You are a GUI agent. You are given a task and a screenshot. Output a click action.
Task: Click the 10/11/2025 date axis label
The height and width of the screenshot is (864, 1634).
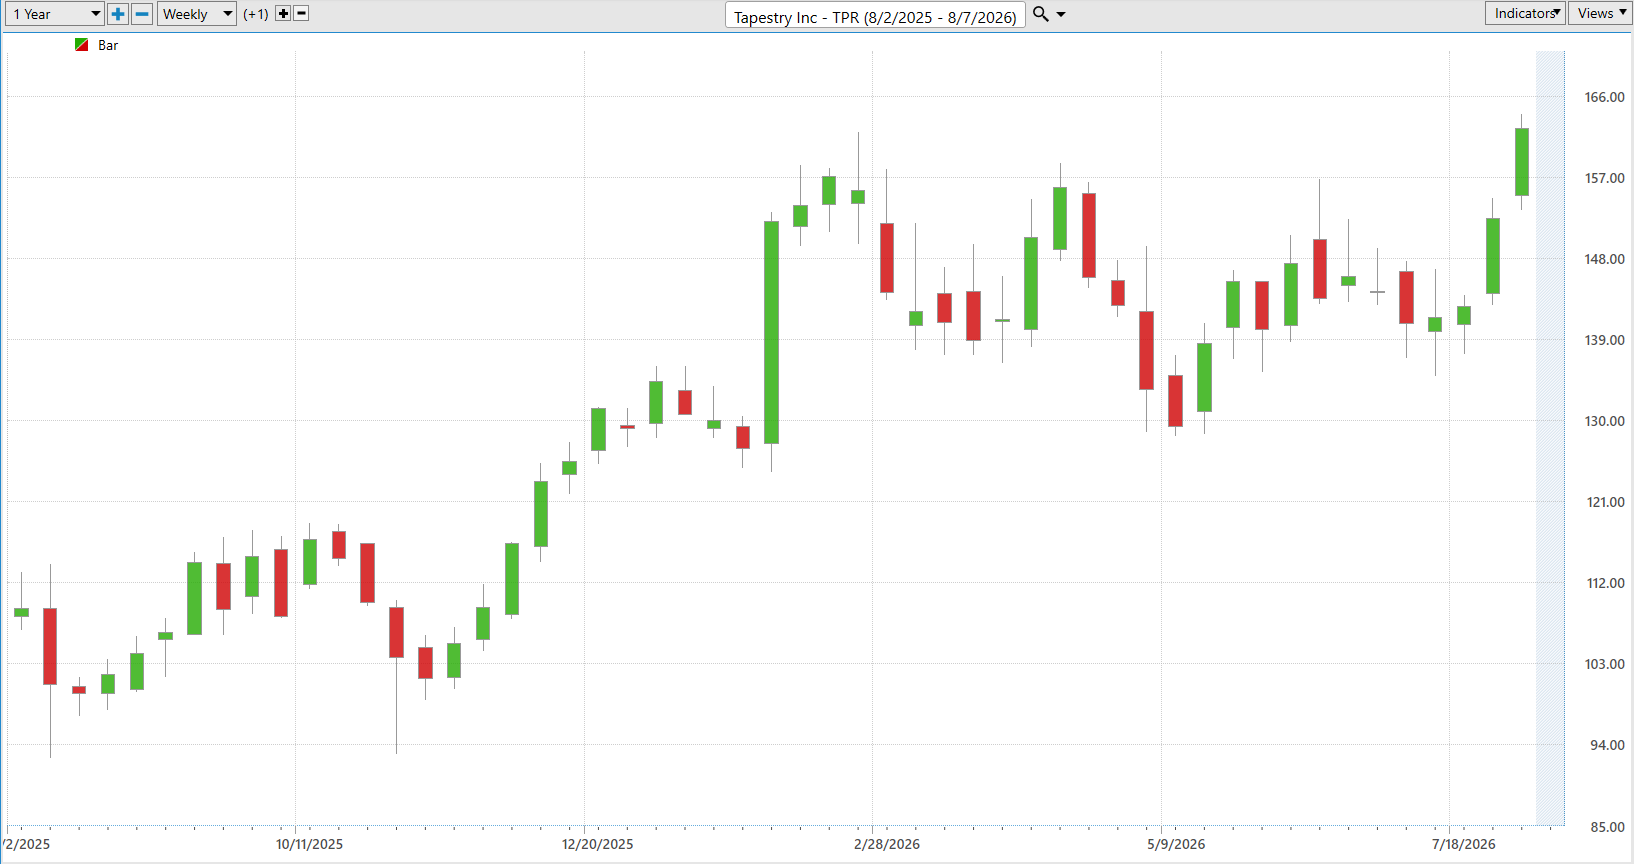pos(309,844)
